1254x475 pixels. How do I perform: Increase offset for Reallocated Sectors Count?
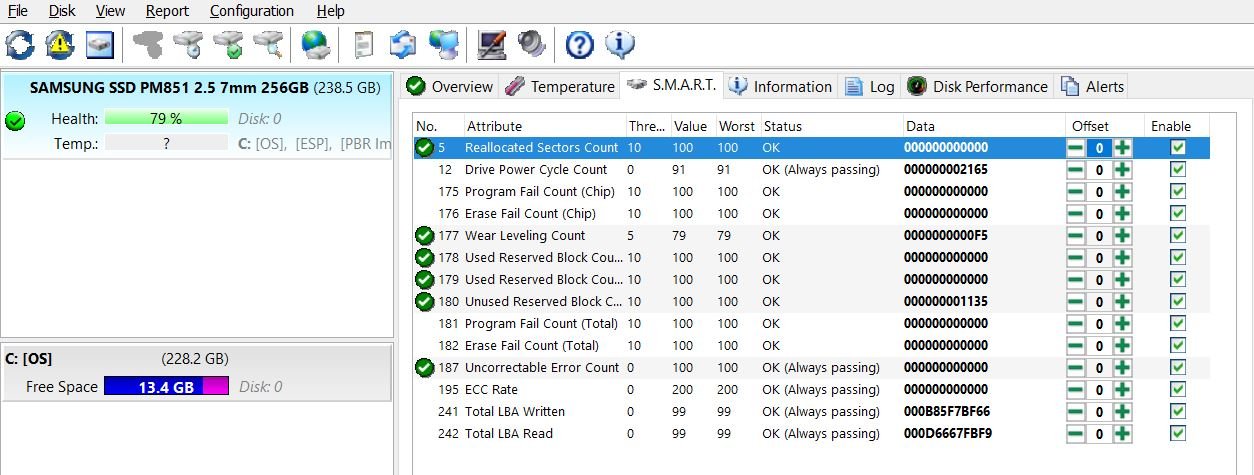[x=1123, y=148]
